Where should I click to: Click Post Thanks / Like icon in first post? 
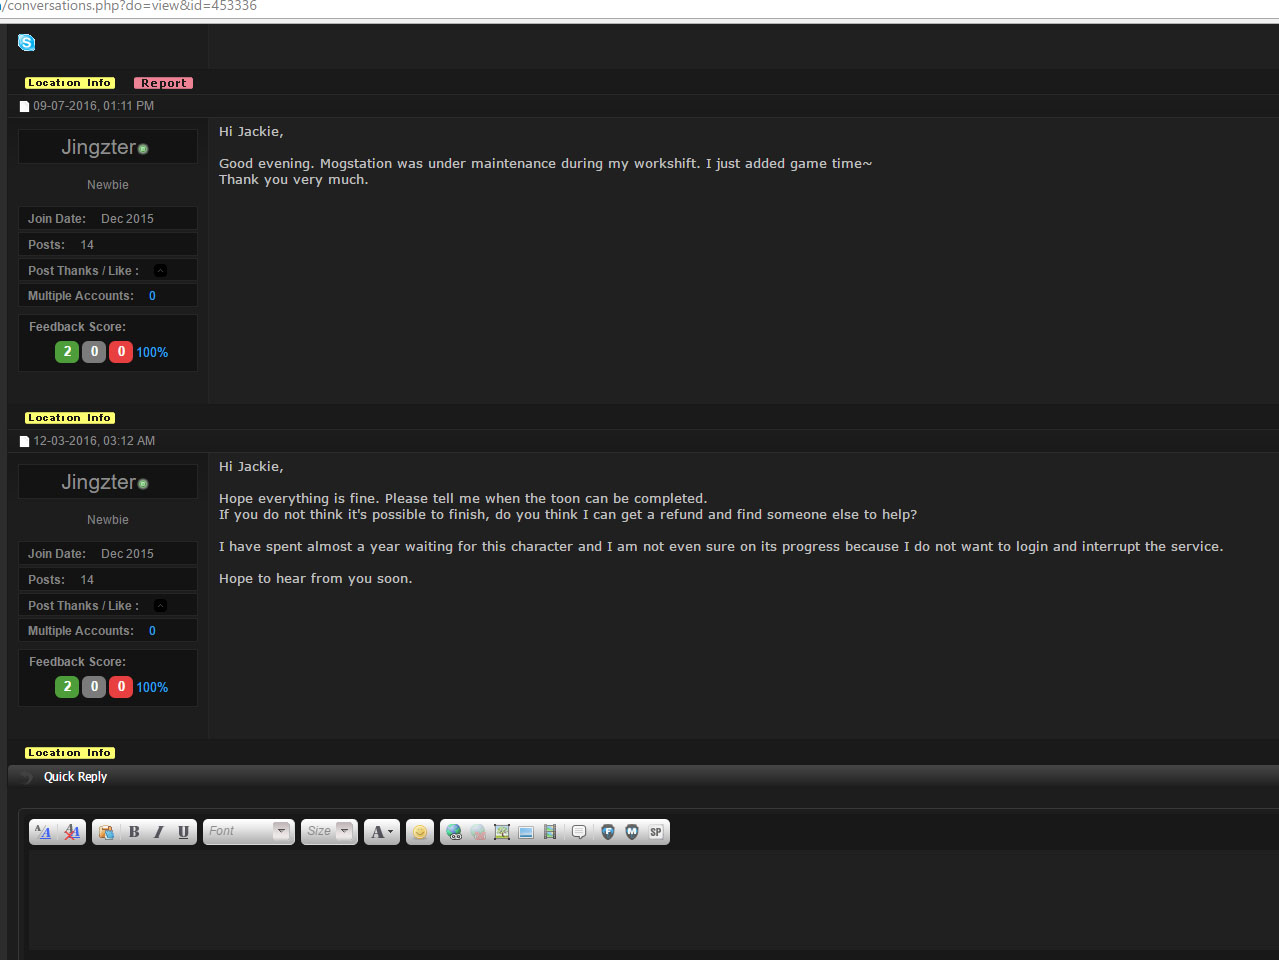160,270
